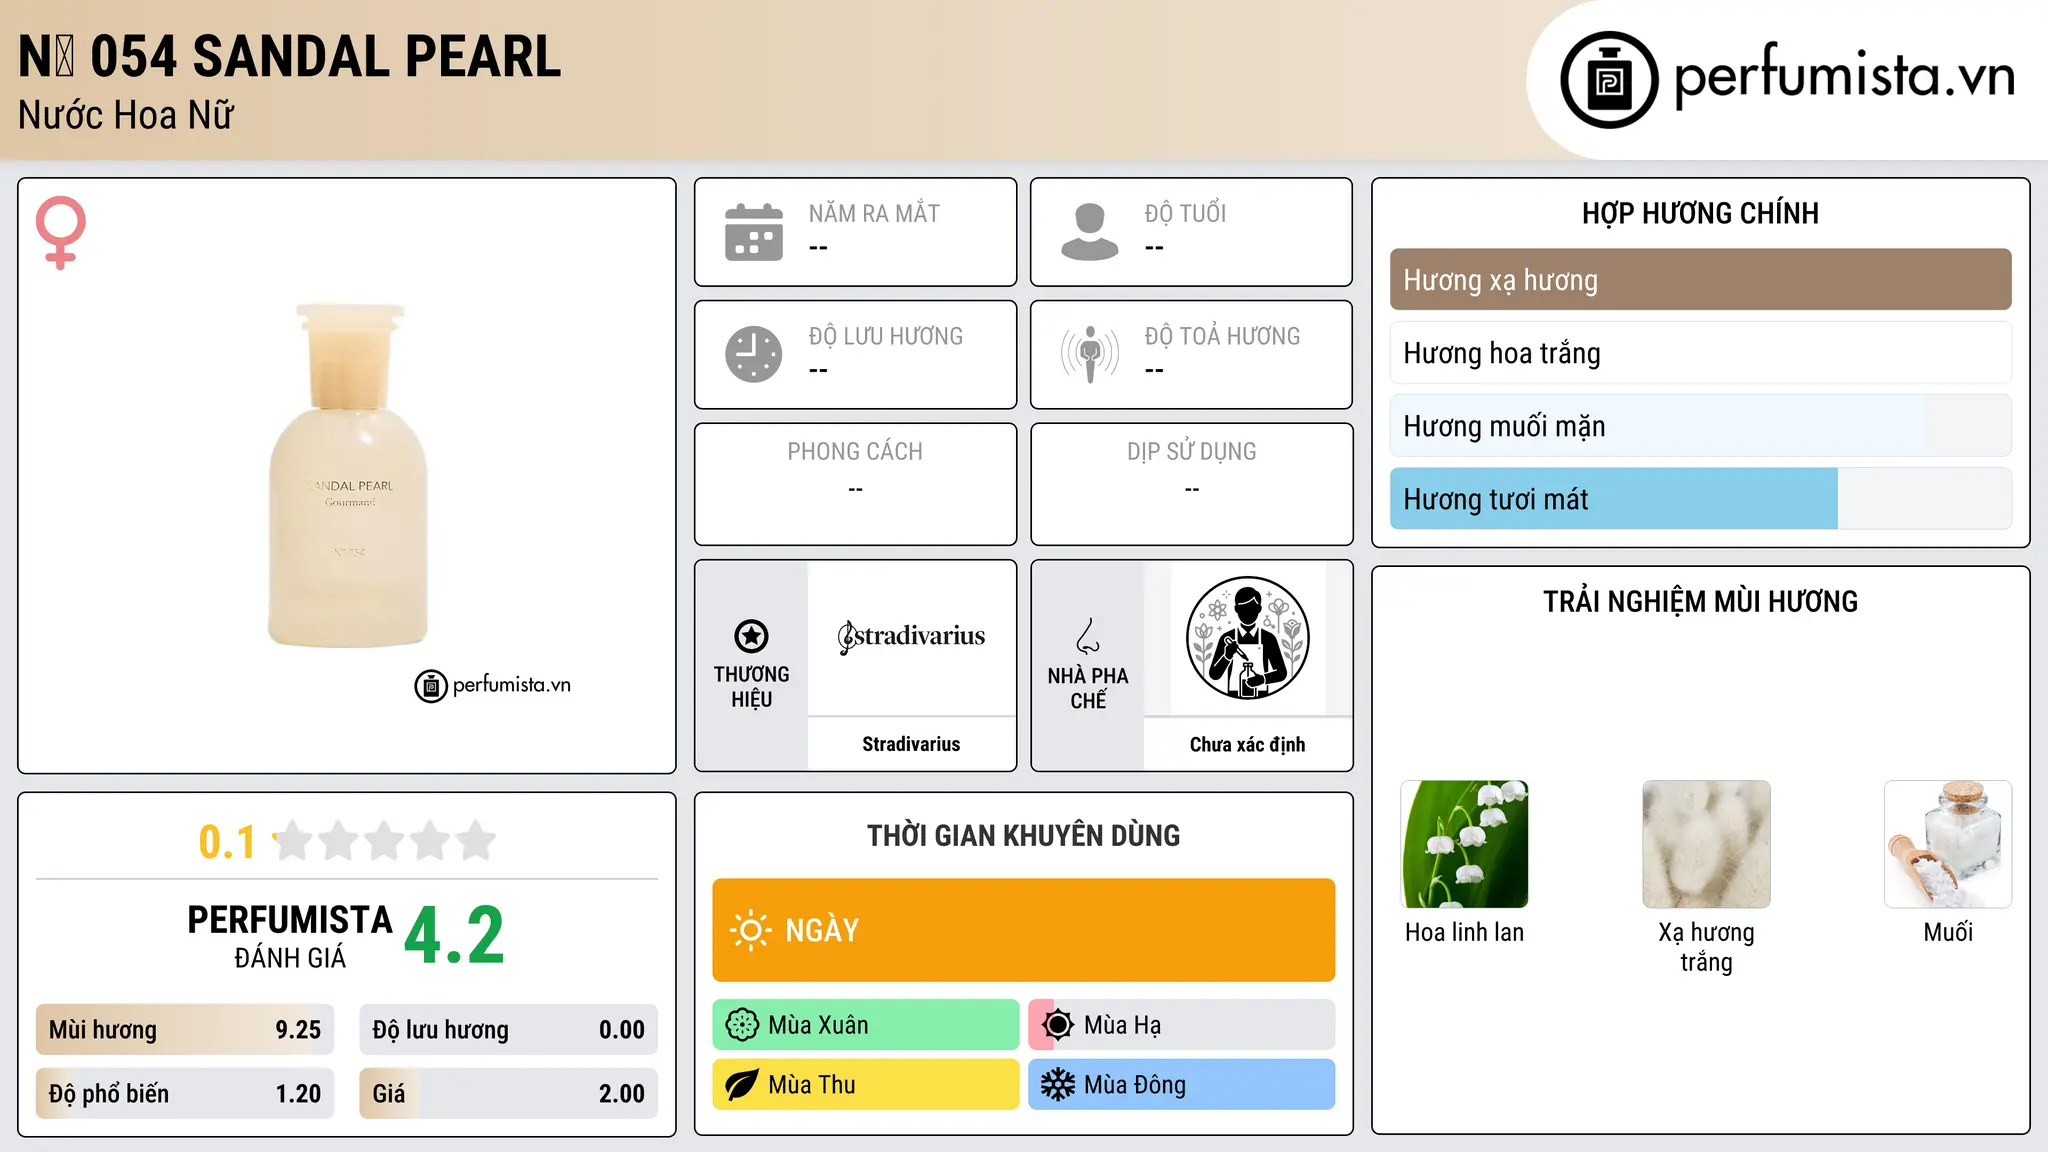
Task: Click the Hương tươi mát accord bar
Action: point(1700,499)
